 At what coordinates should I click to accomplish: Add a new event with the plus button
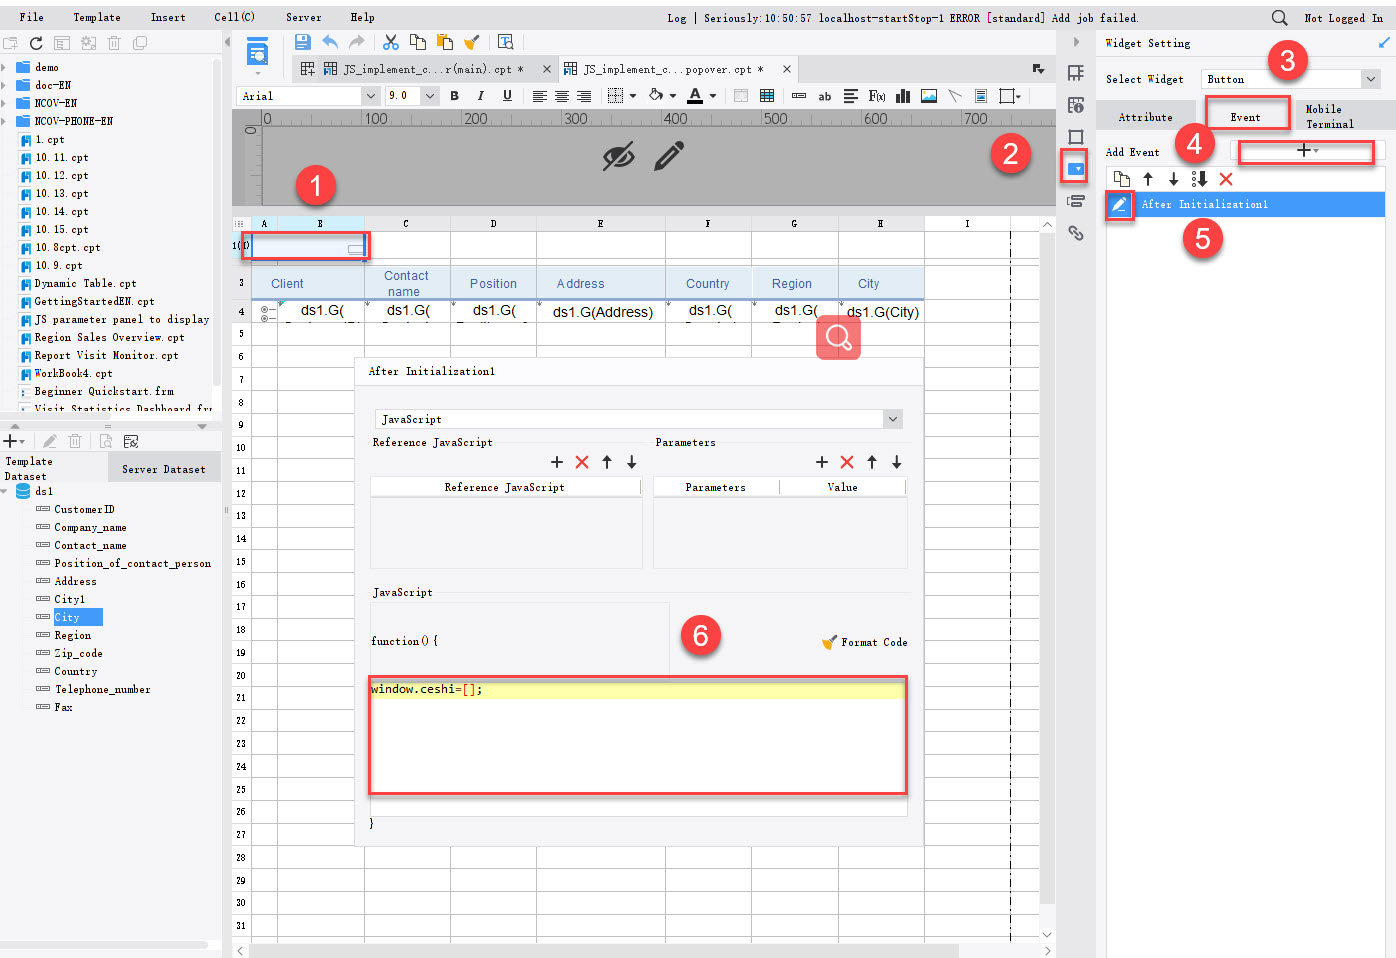tap(1306, 151)
